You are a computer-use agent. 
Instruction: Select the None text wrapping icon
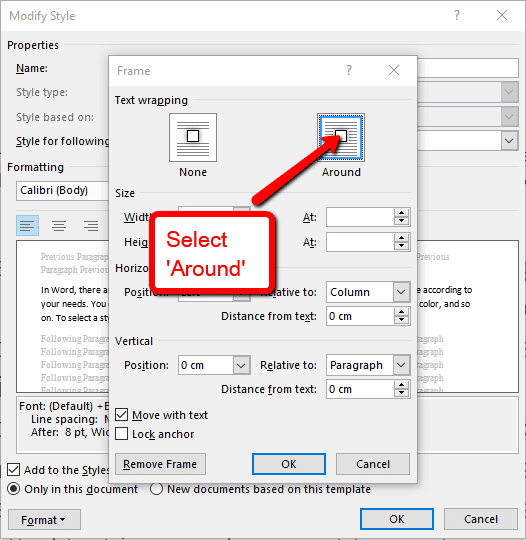point(193,137)
